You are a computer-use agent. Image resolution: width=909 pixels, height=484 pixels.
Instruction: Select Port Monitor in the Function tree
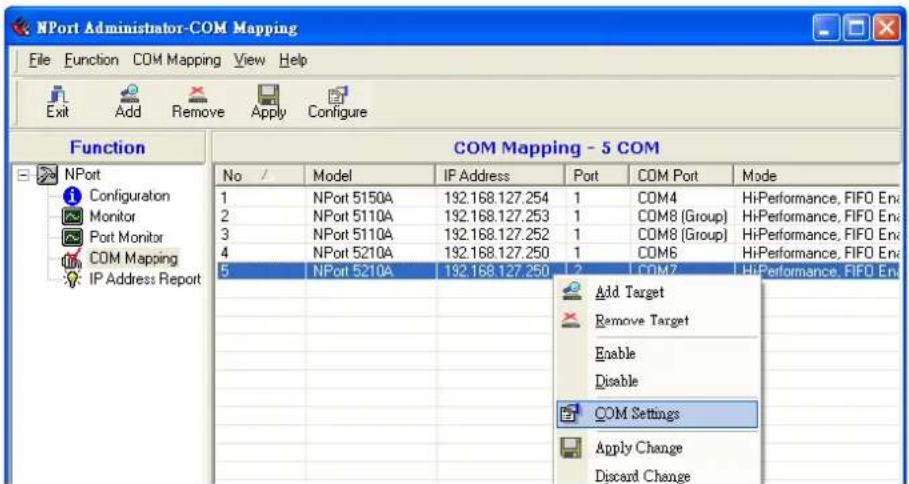(126, 238)
